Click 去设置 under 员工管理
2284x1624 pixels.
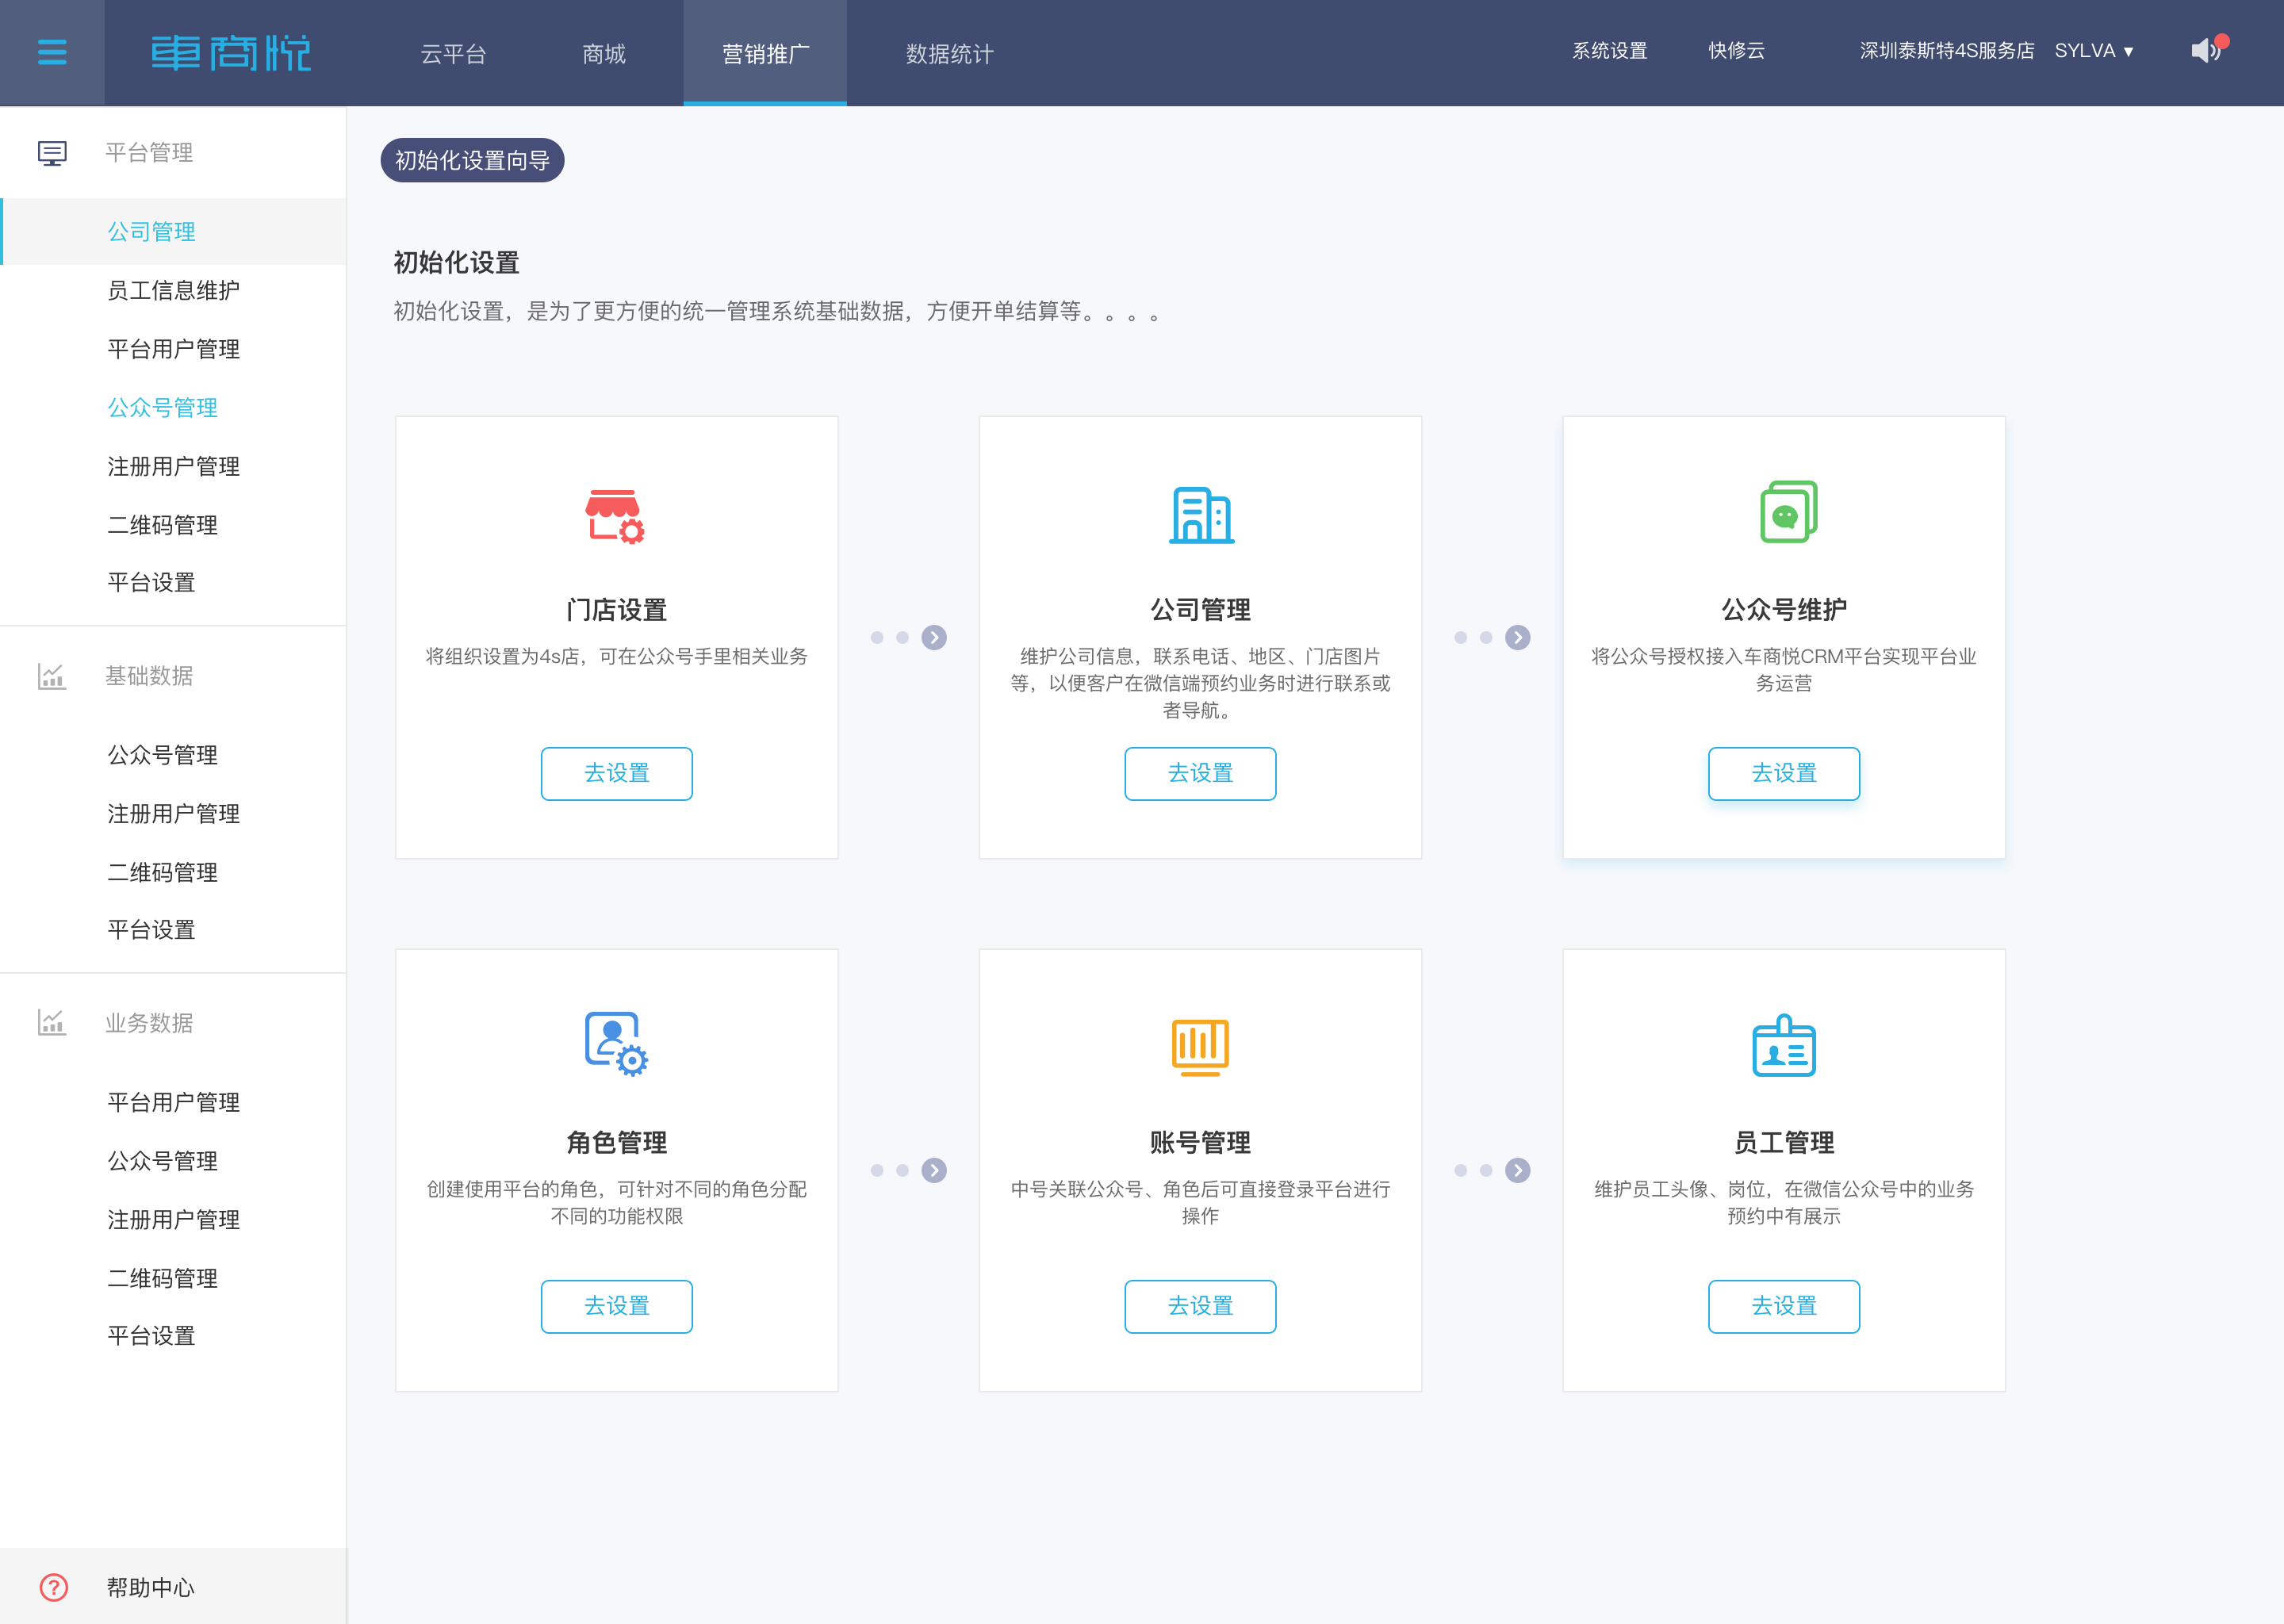(x=1784, y=1306)
